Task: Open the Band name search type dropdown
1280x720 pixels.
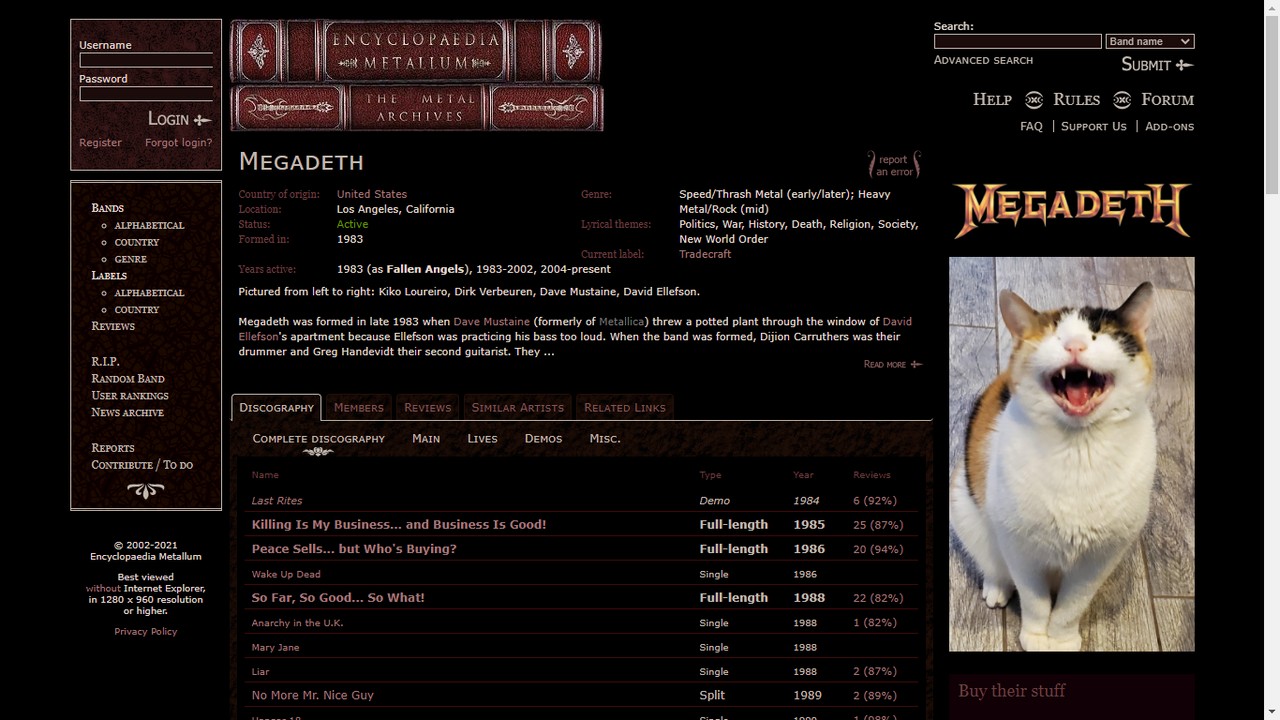Action: [x=1149, y=42]
